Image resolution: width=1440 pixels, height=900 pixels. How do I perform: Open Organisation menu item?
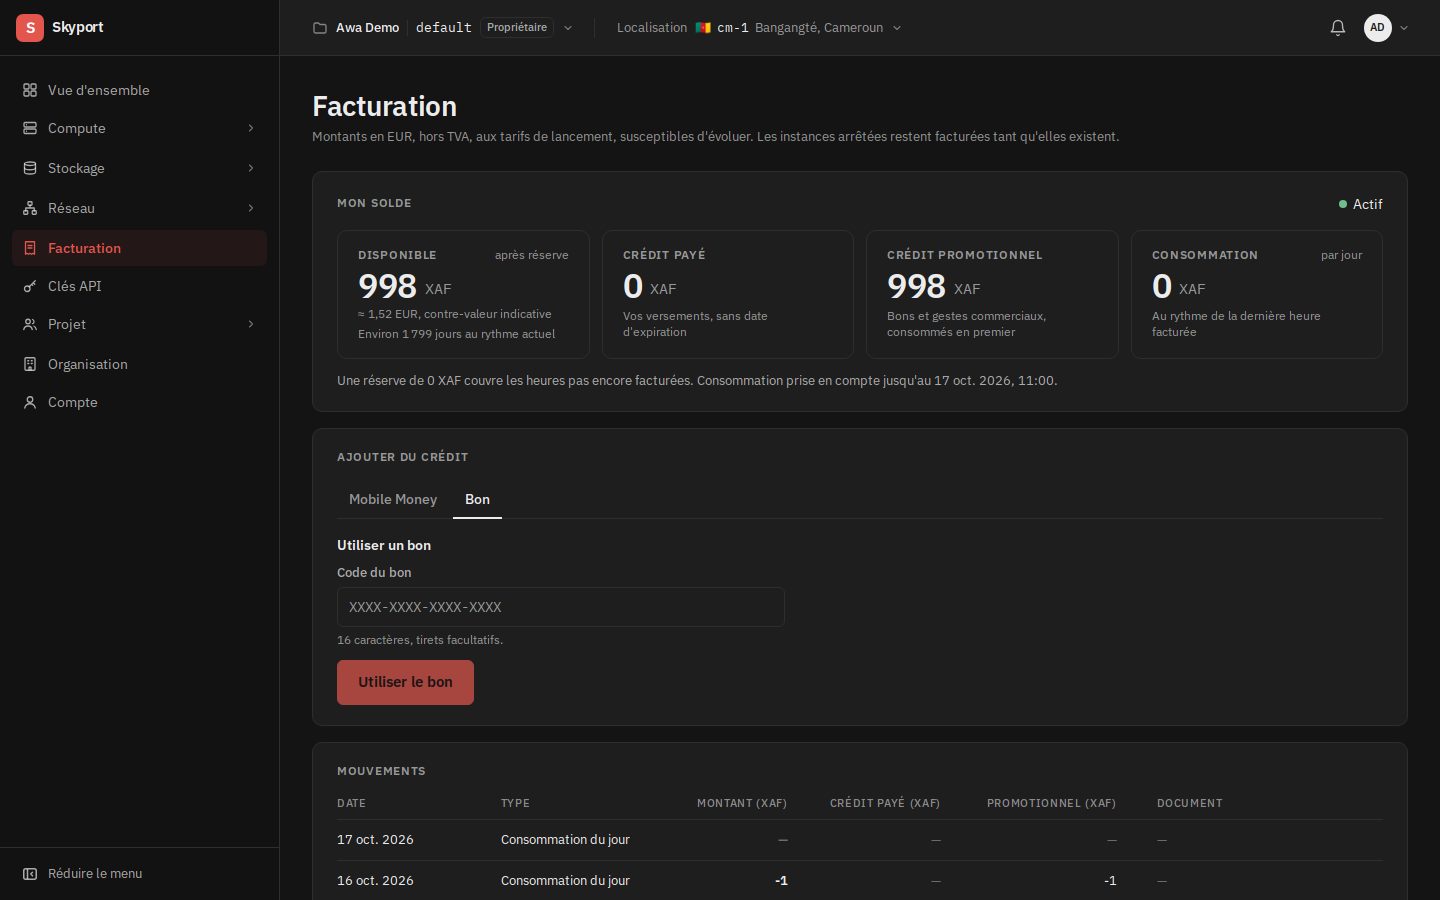[x=139, y=364]
